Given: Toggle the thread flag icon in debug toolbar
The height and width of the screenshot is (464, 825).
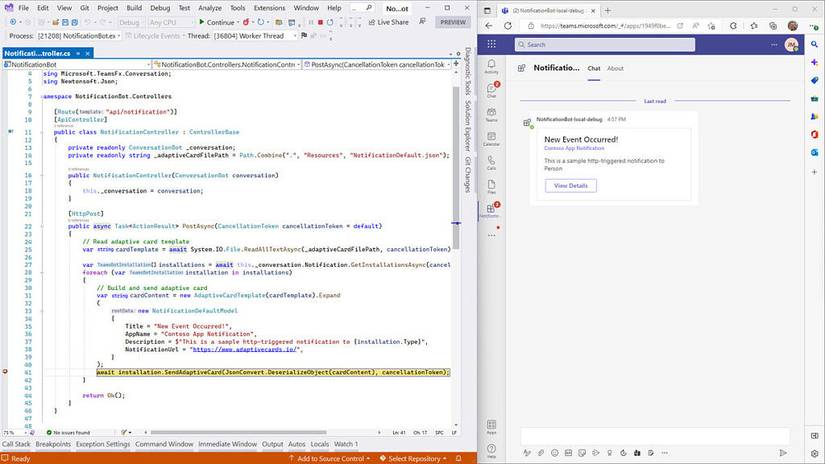Looking at the screenshot, I should (x=304, y=35).
